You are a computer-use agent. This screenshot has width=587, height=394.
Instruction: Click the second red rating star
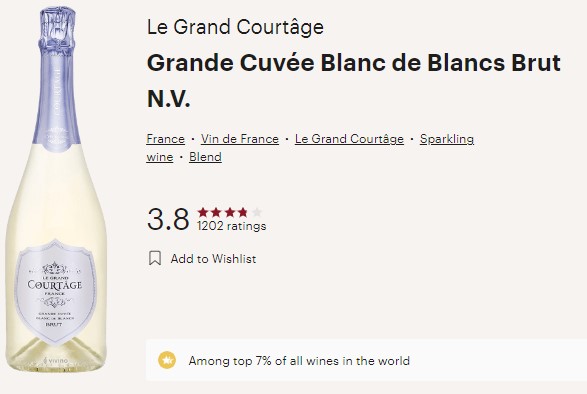(x=216, y=212)
